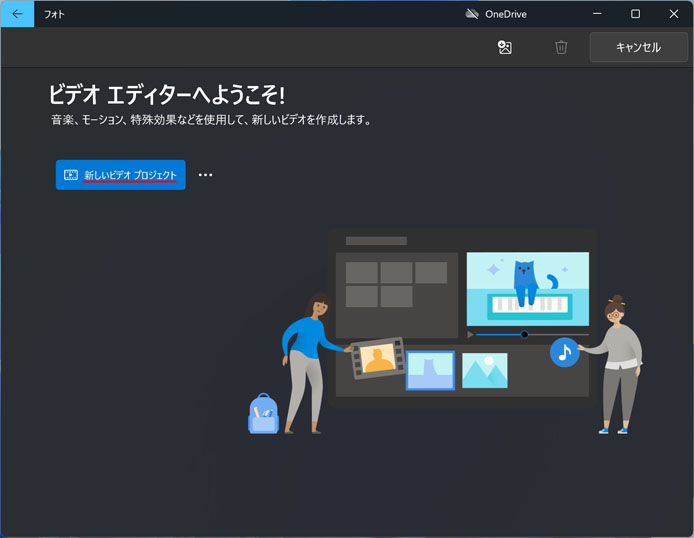Close the フォト window
This screenshot has height=538, width=694.
click(x=674, y=14)
